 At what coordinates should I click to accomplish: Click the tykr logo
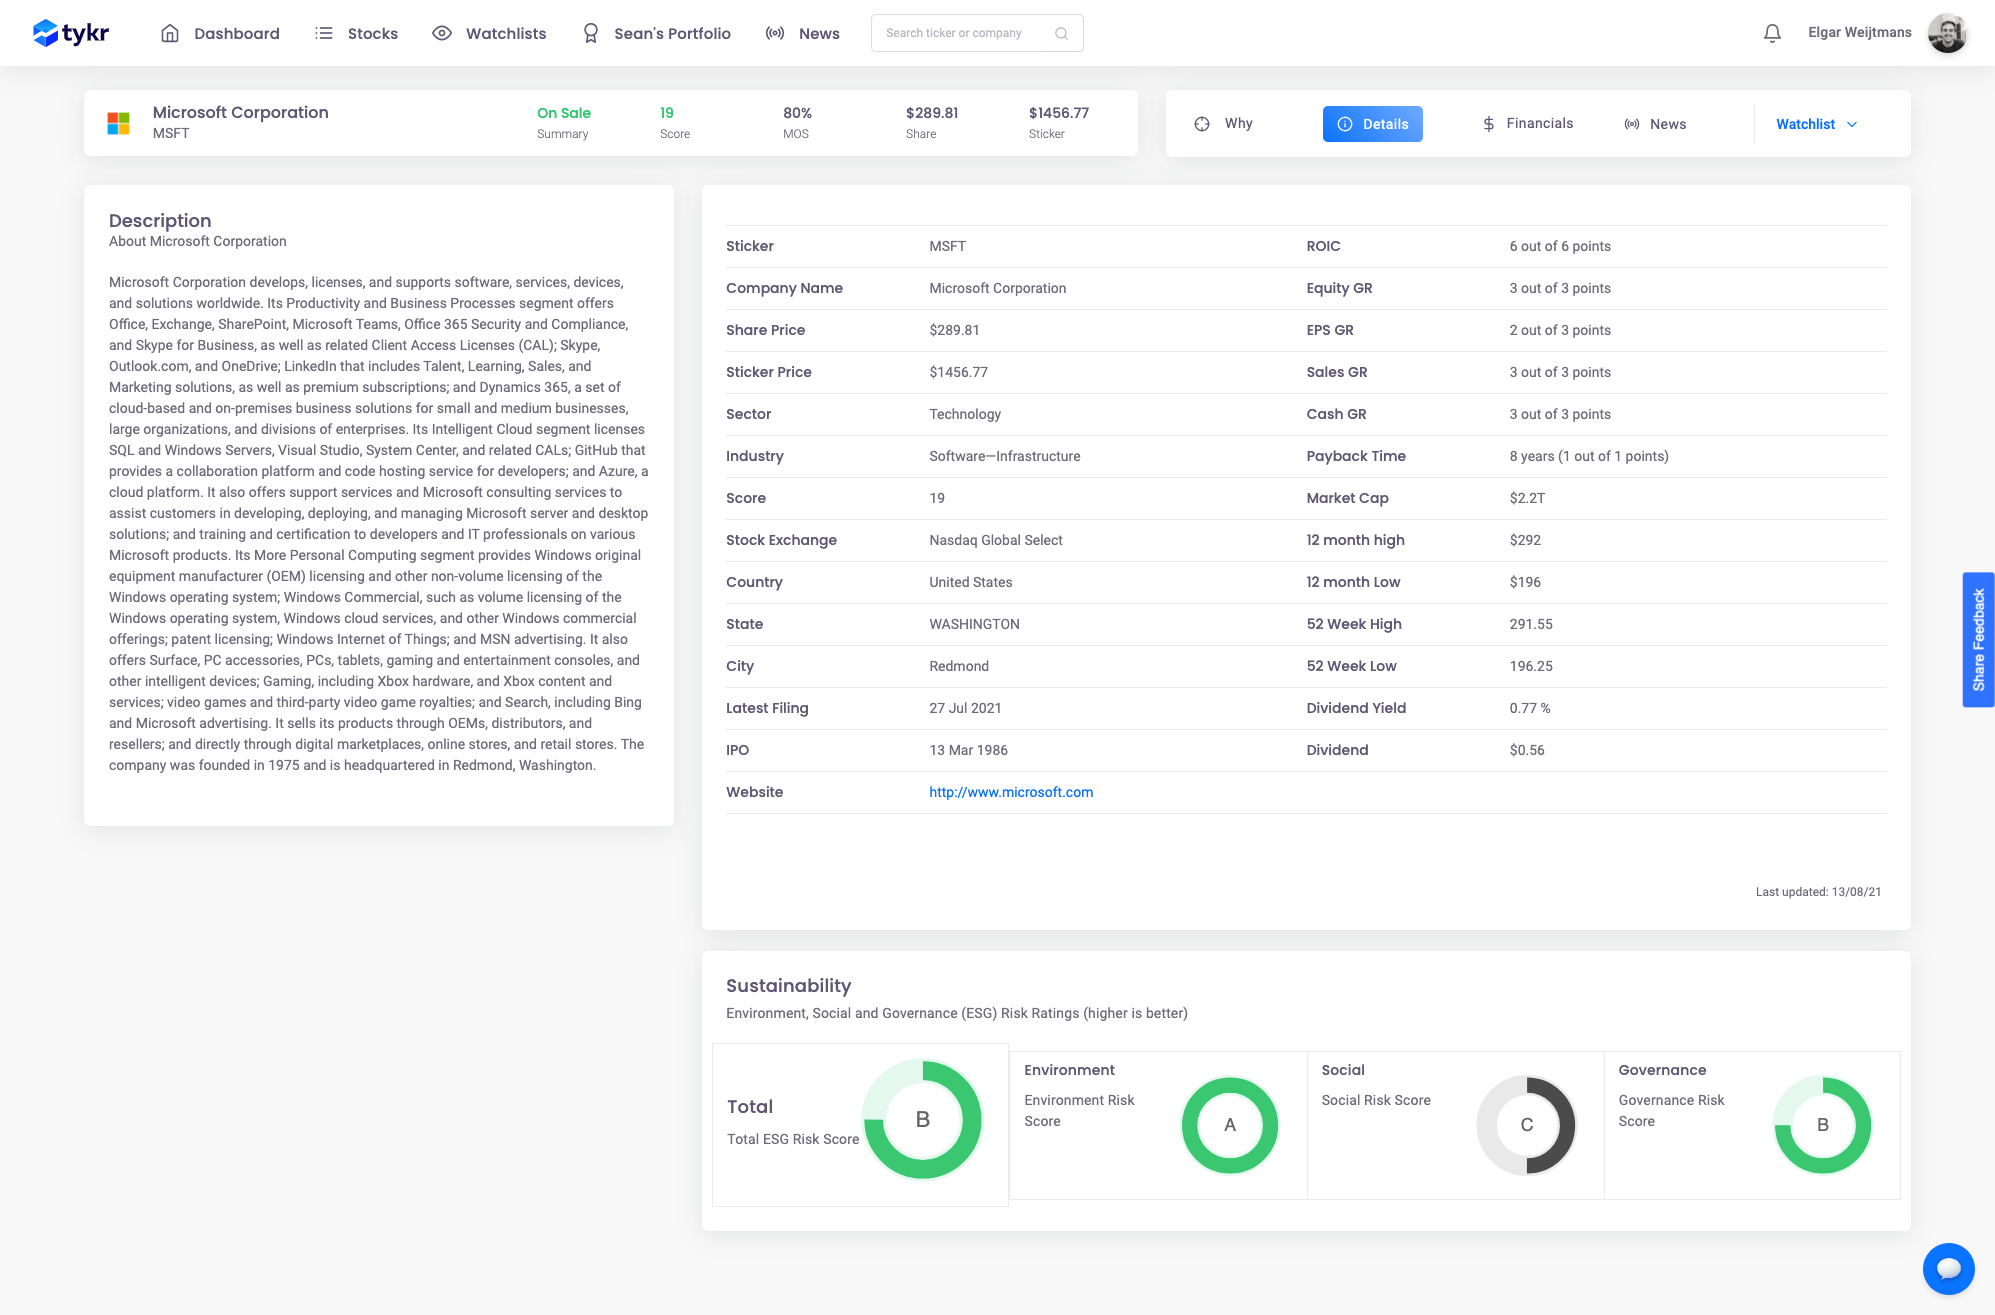pos(71,33)
